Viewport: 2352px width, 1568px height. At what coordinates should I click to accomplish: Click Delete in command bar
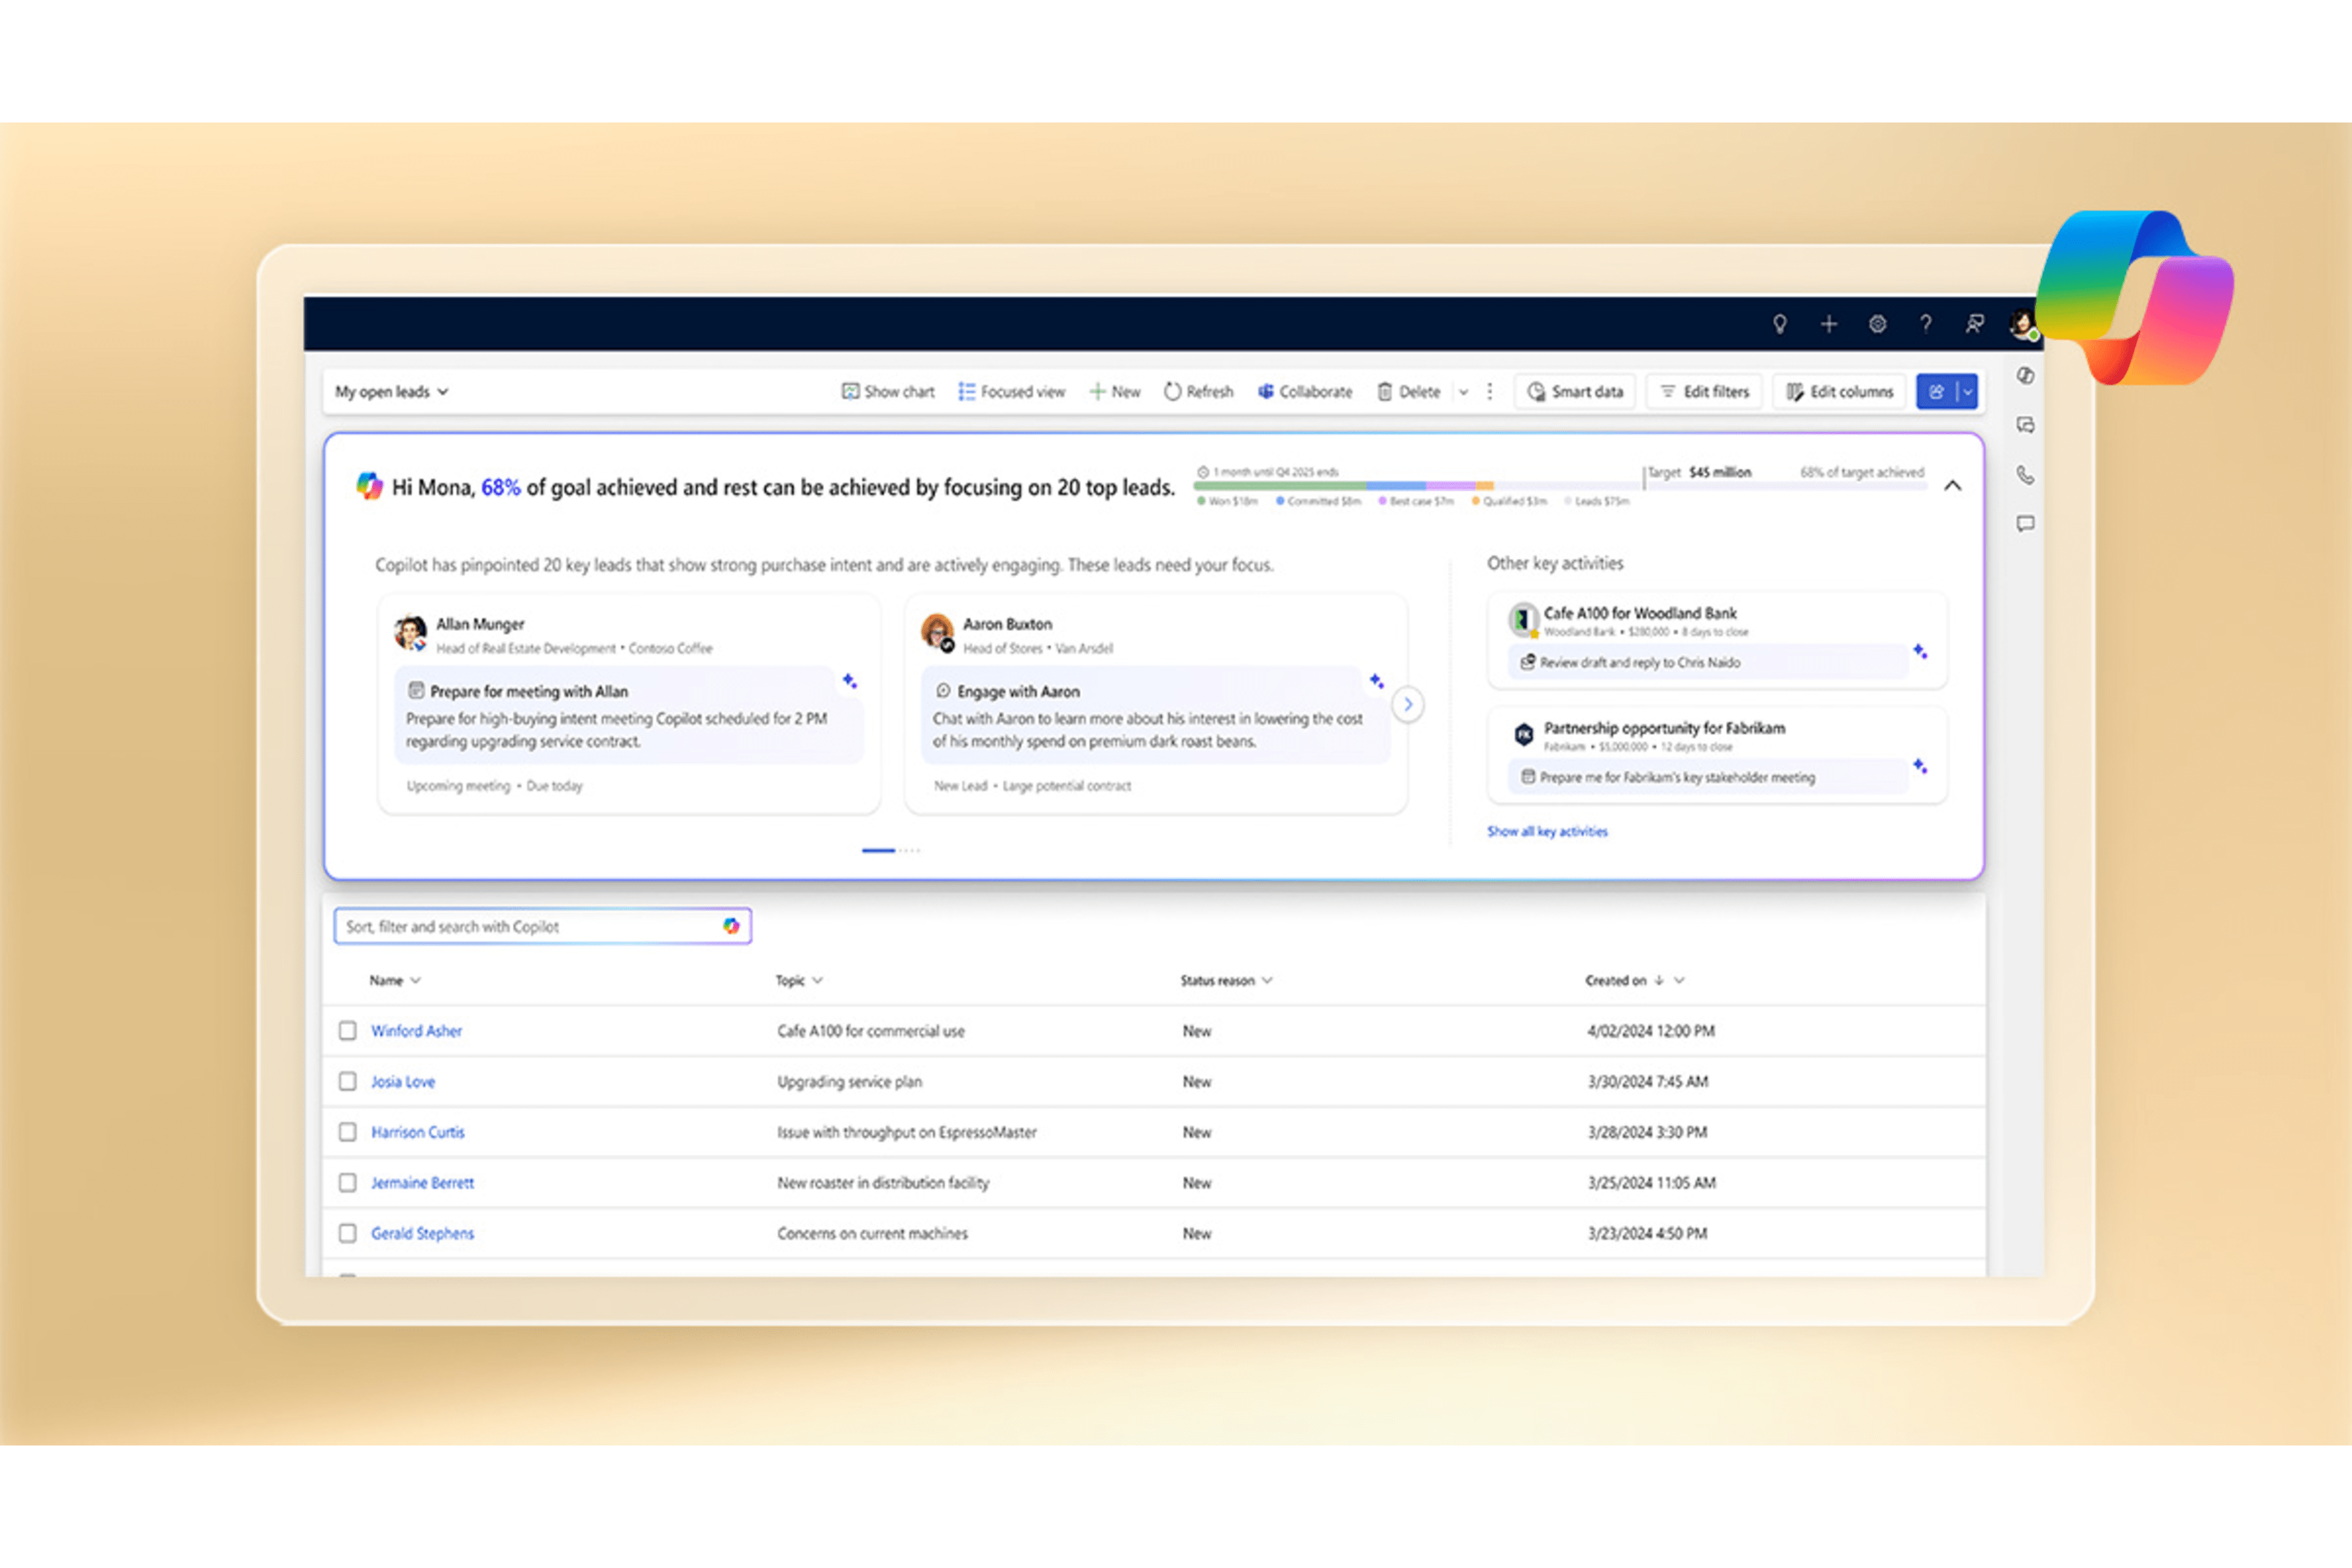(x=1408, y=392)
